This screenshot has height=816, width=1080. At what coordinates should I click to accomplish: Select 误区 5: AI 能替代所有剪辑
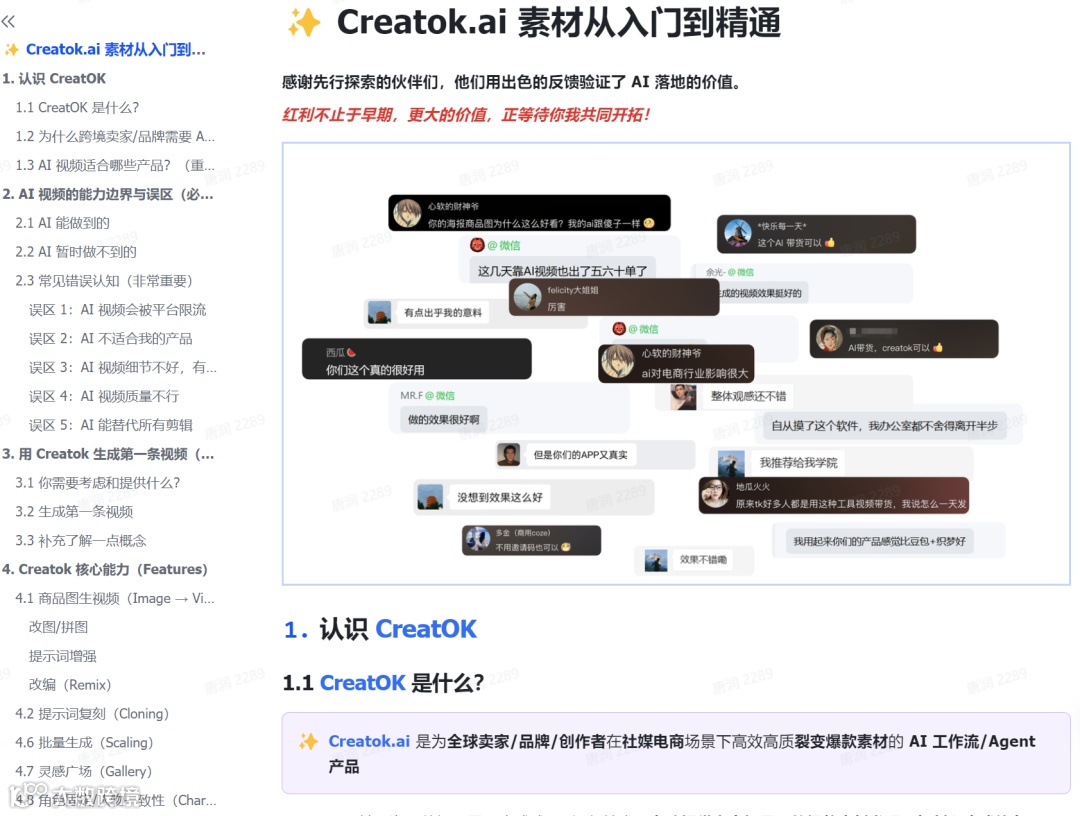[x=111, y=426]
